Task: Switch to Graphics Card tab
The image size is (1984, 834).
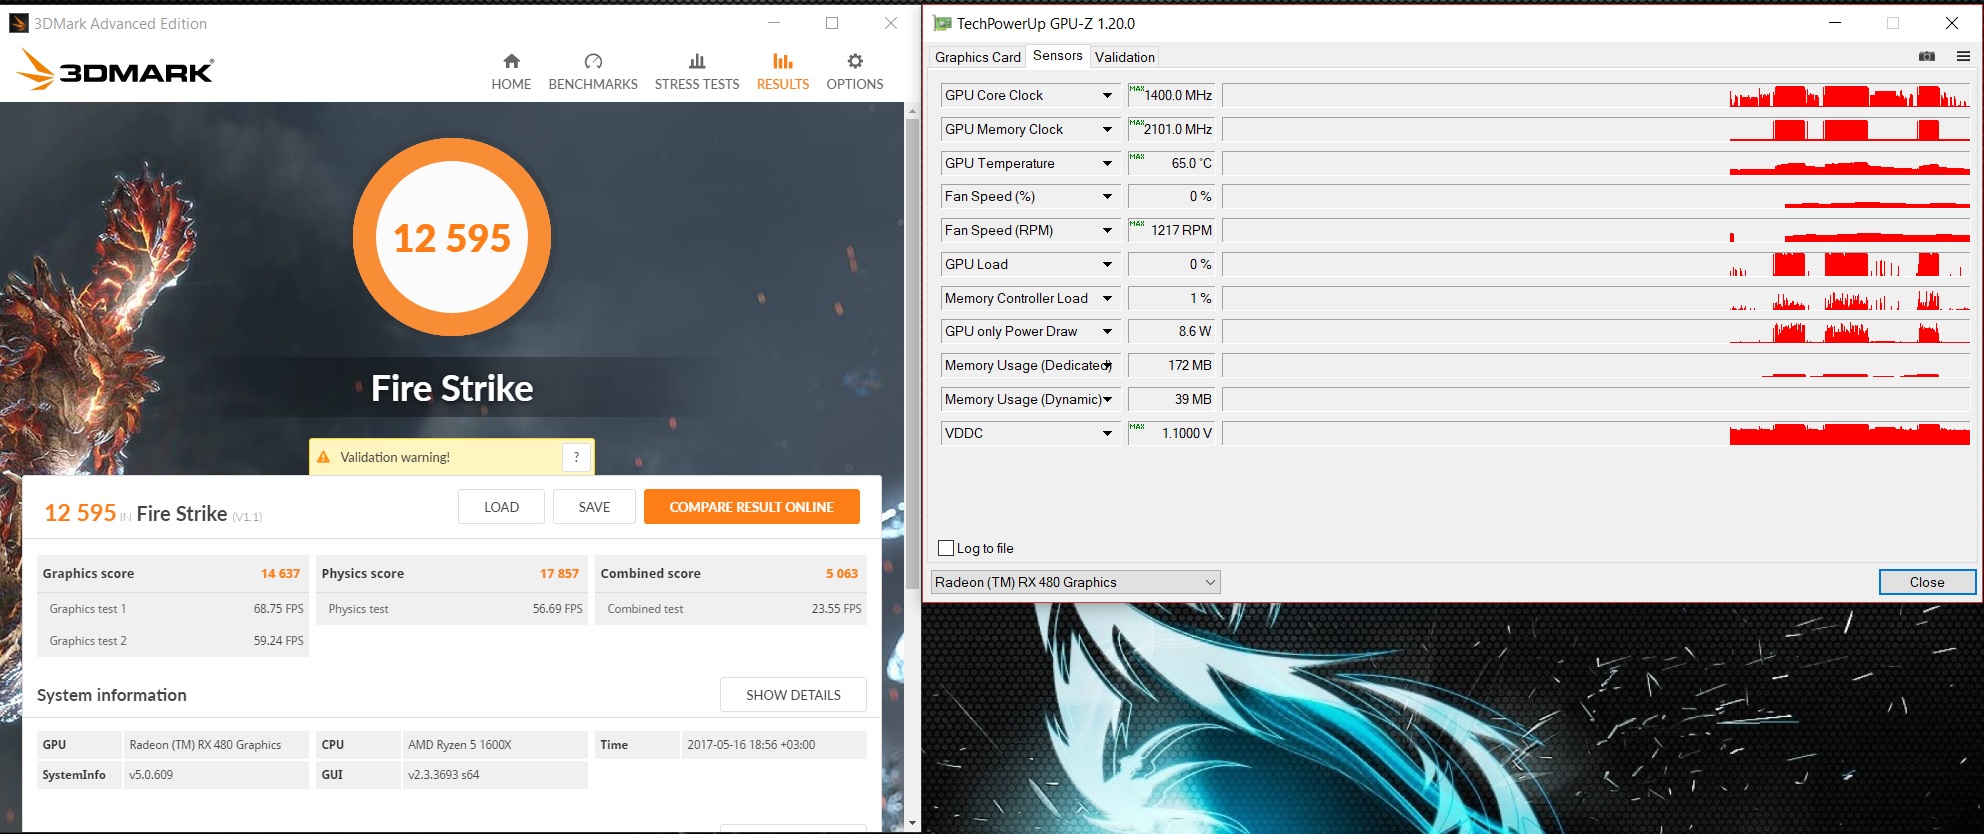Action: [x=977, y=57]
